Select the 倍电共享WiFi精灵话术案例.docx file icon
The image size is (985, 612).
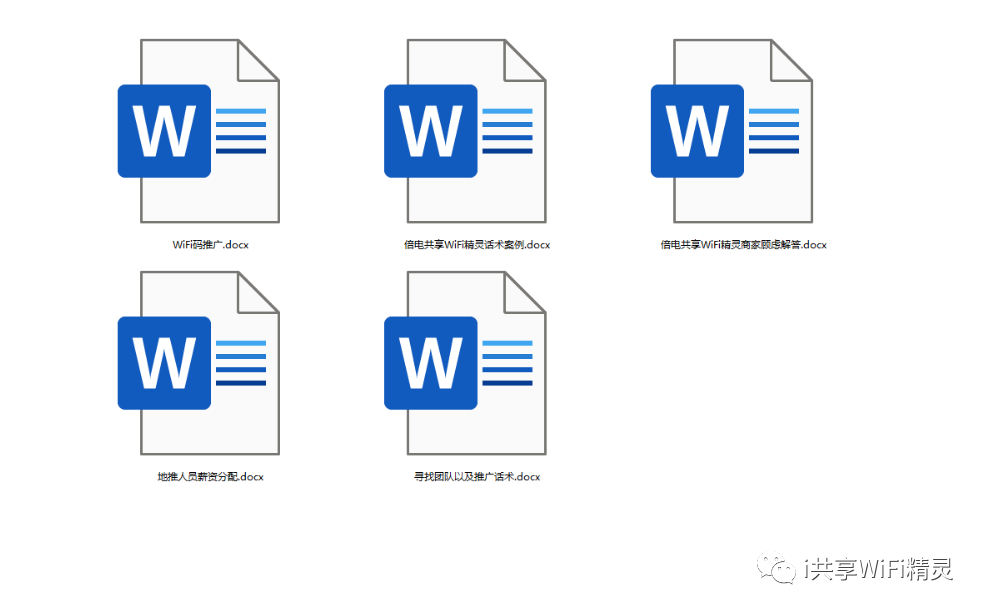[465, 131]
